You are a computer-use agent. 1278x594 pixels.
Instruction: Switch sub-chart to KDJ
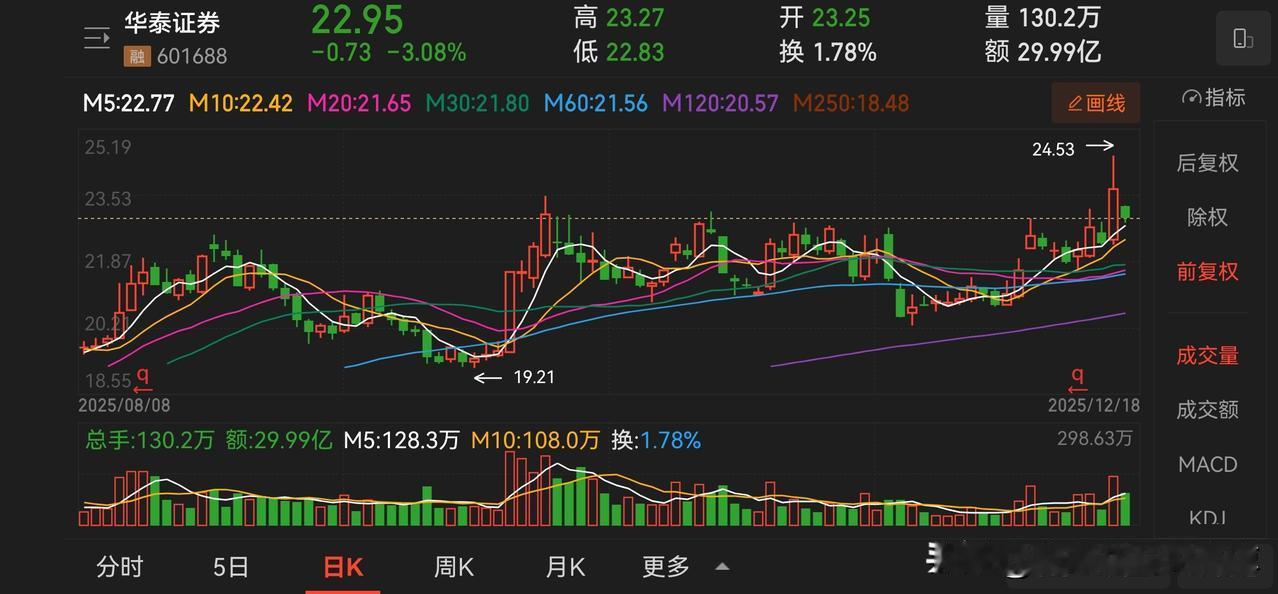coord(1207,517)
